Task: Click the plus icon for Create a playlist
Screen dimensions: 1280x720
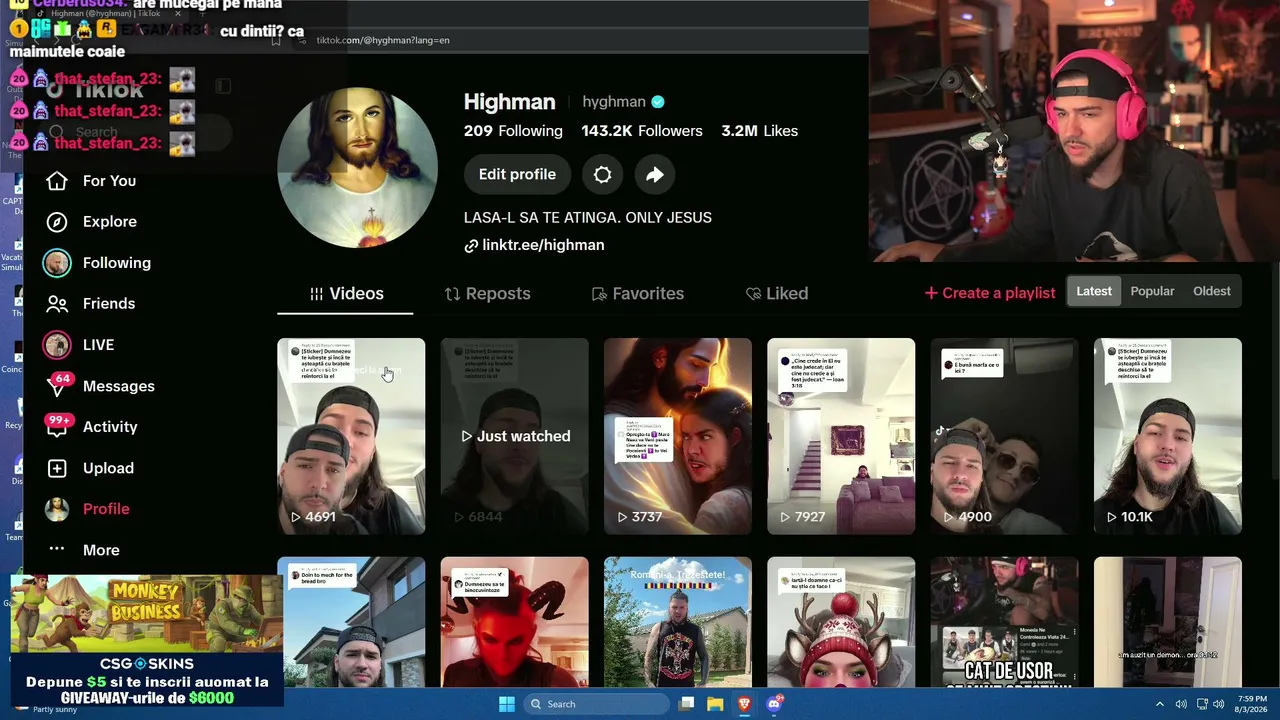Action: click(931, 293)
